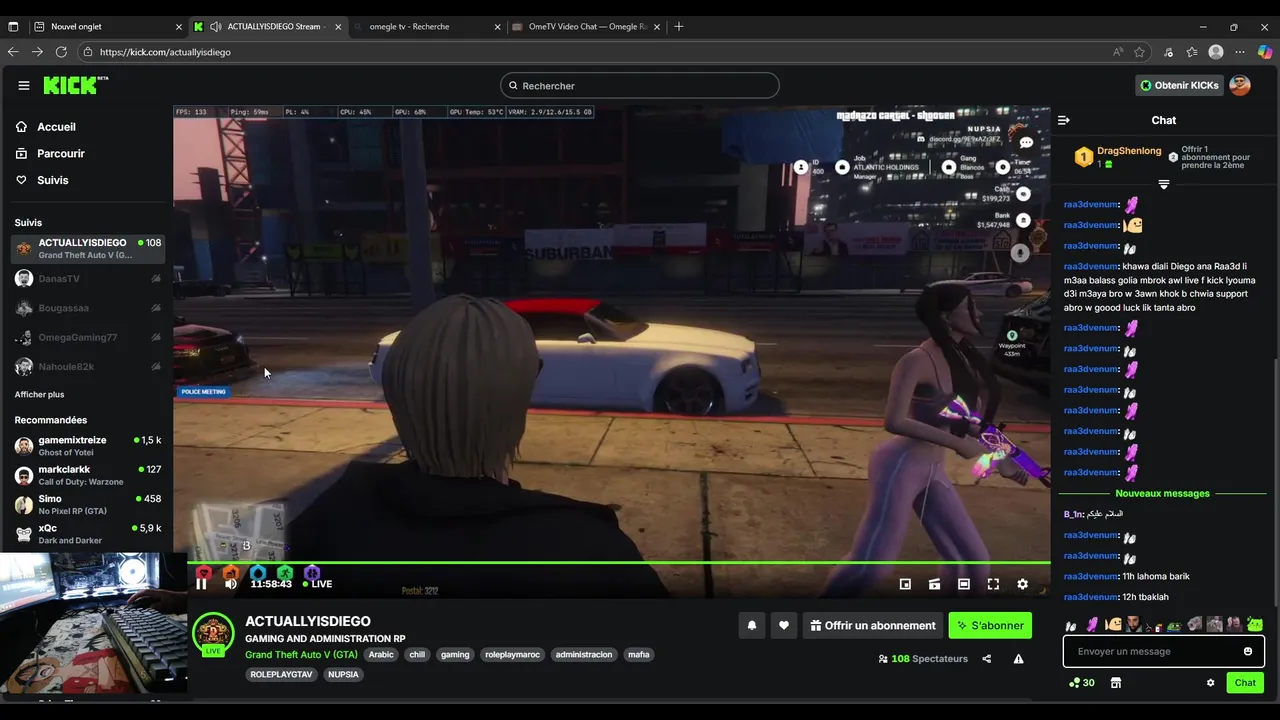
Task: Click Obtenir KICKs button
Action: pos(1180,86)
